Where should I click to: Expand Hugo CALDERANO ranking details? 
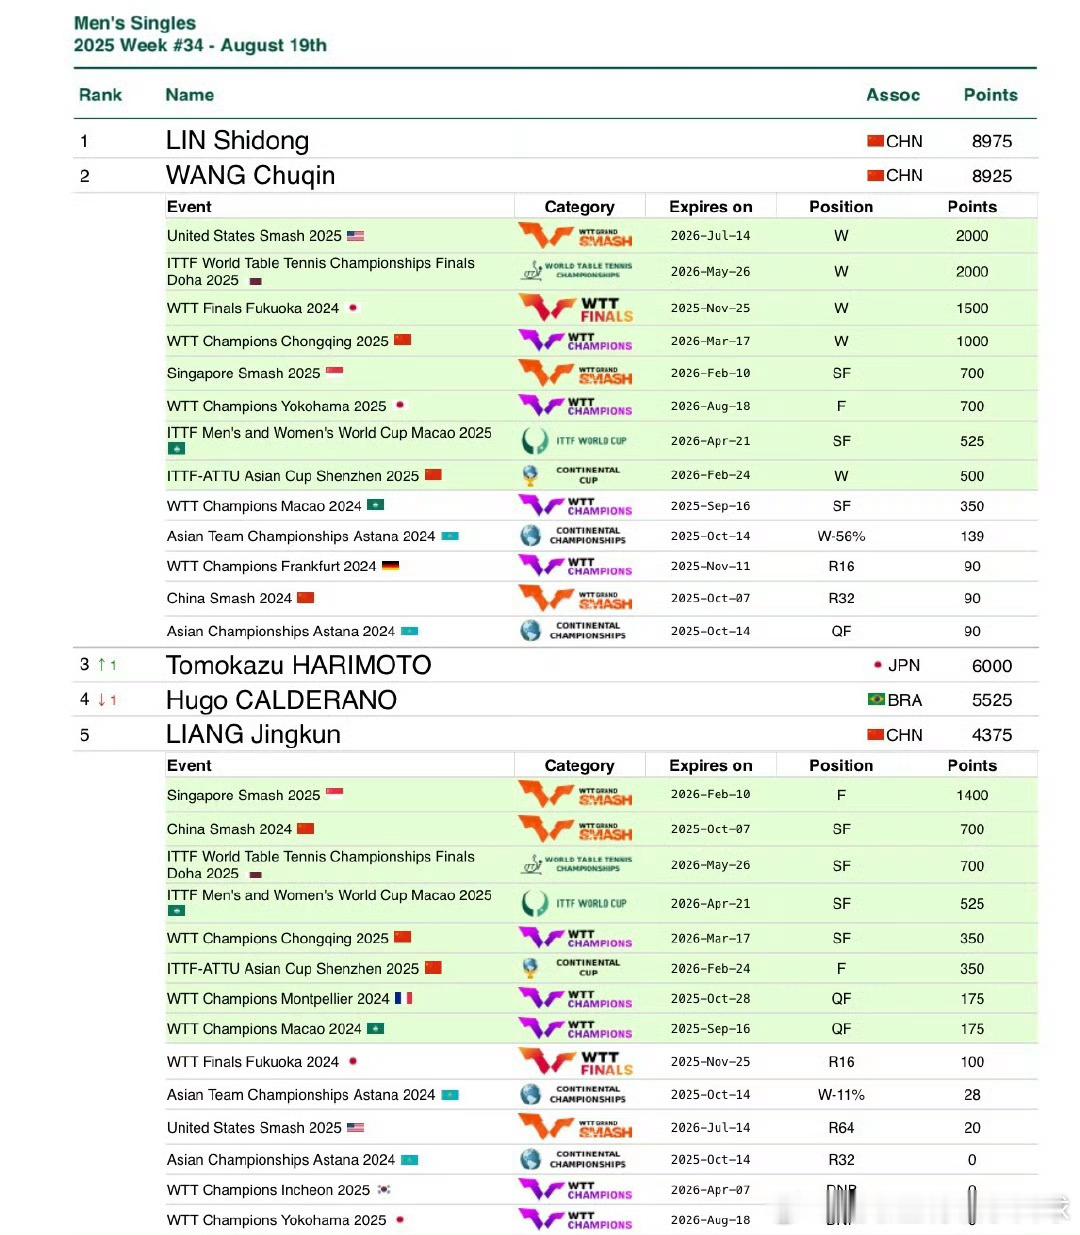click(x=555, y=700)
